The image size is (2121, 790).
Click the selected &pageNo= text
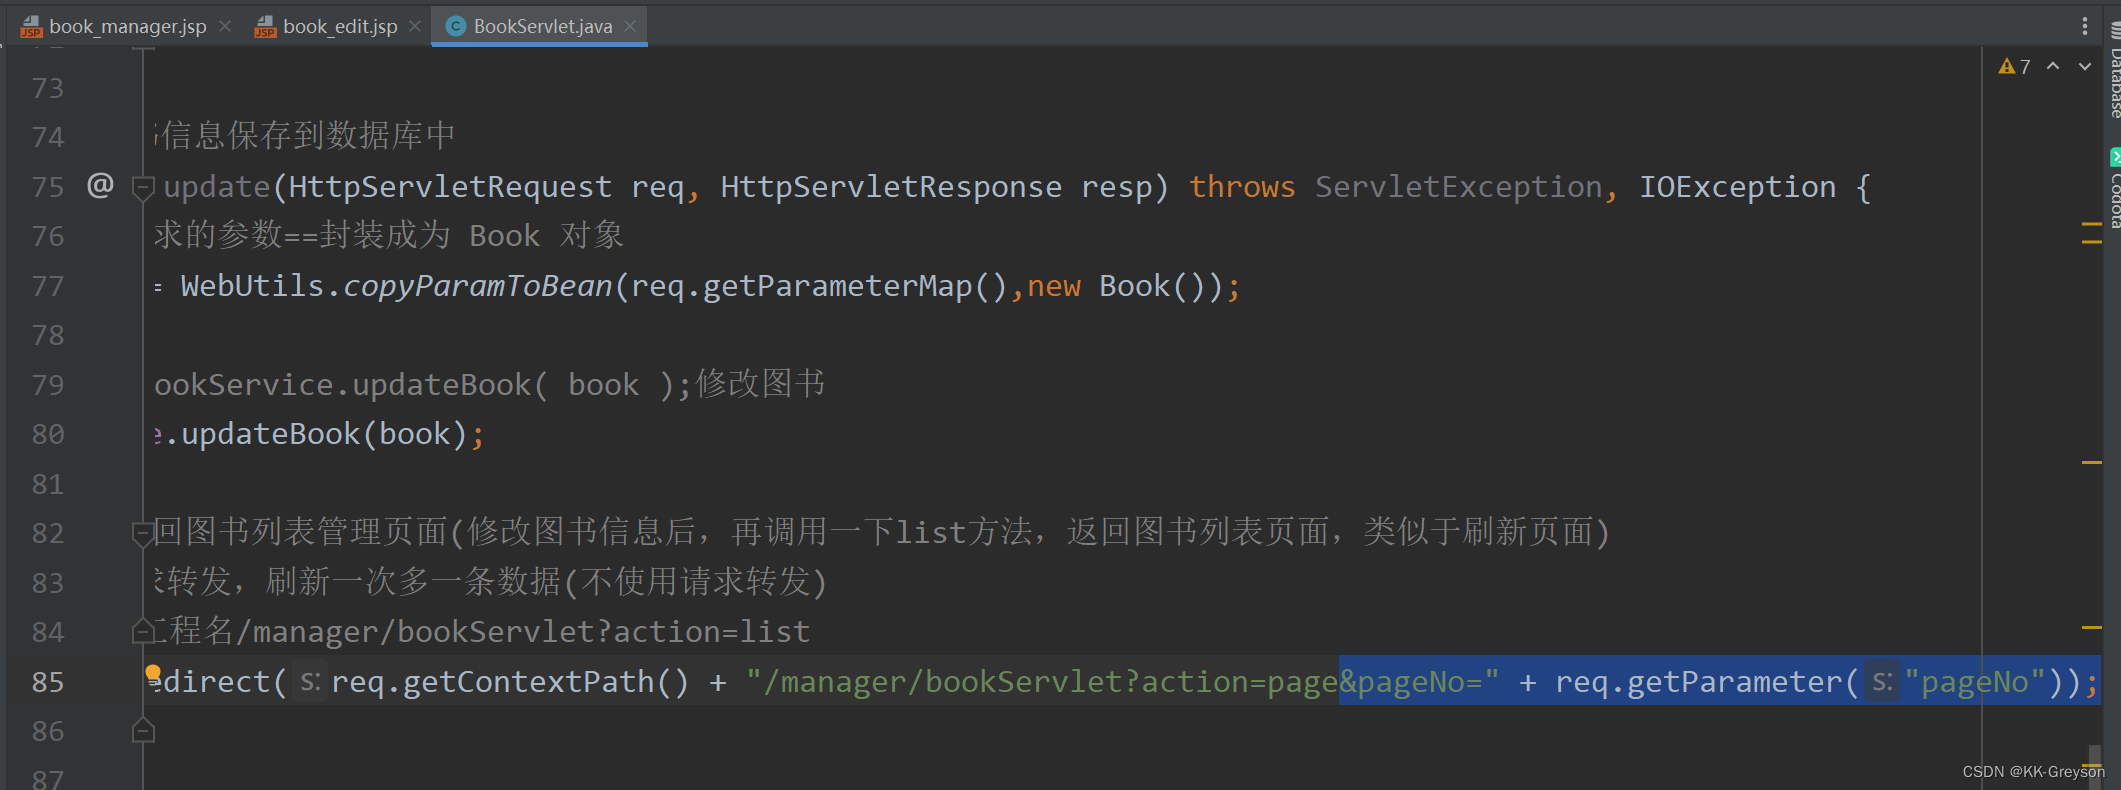[x=1410, y=682]
